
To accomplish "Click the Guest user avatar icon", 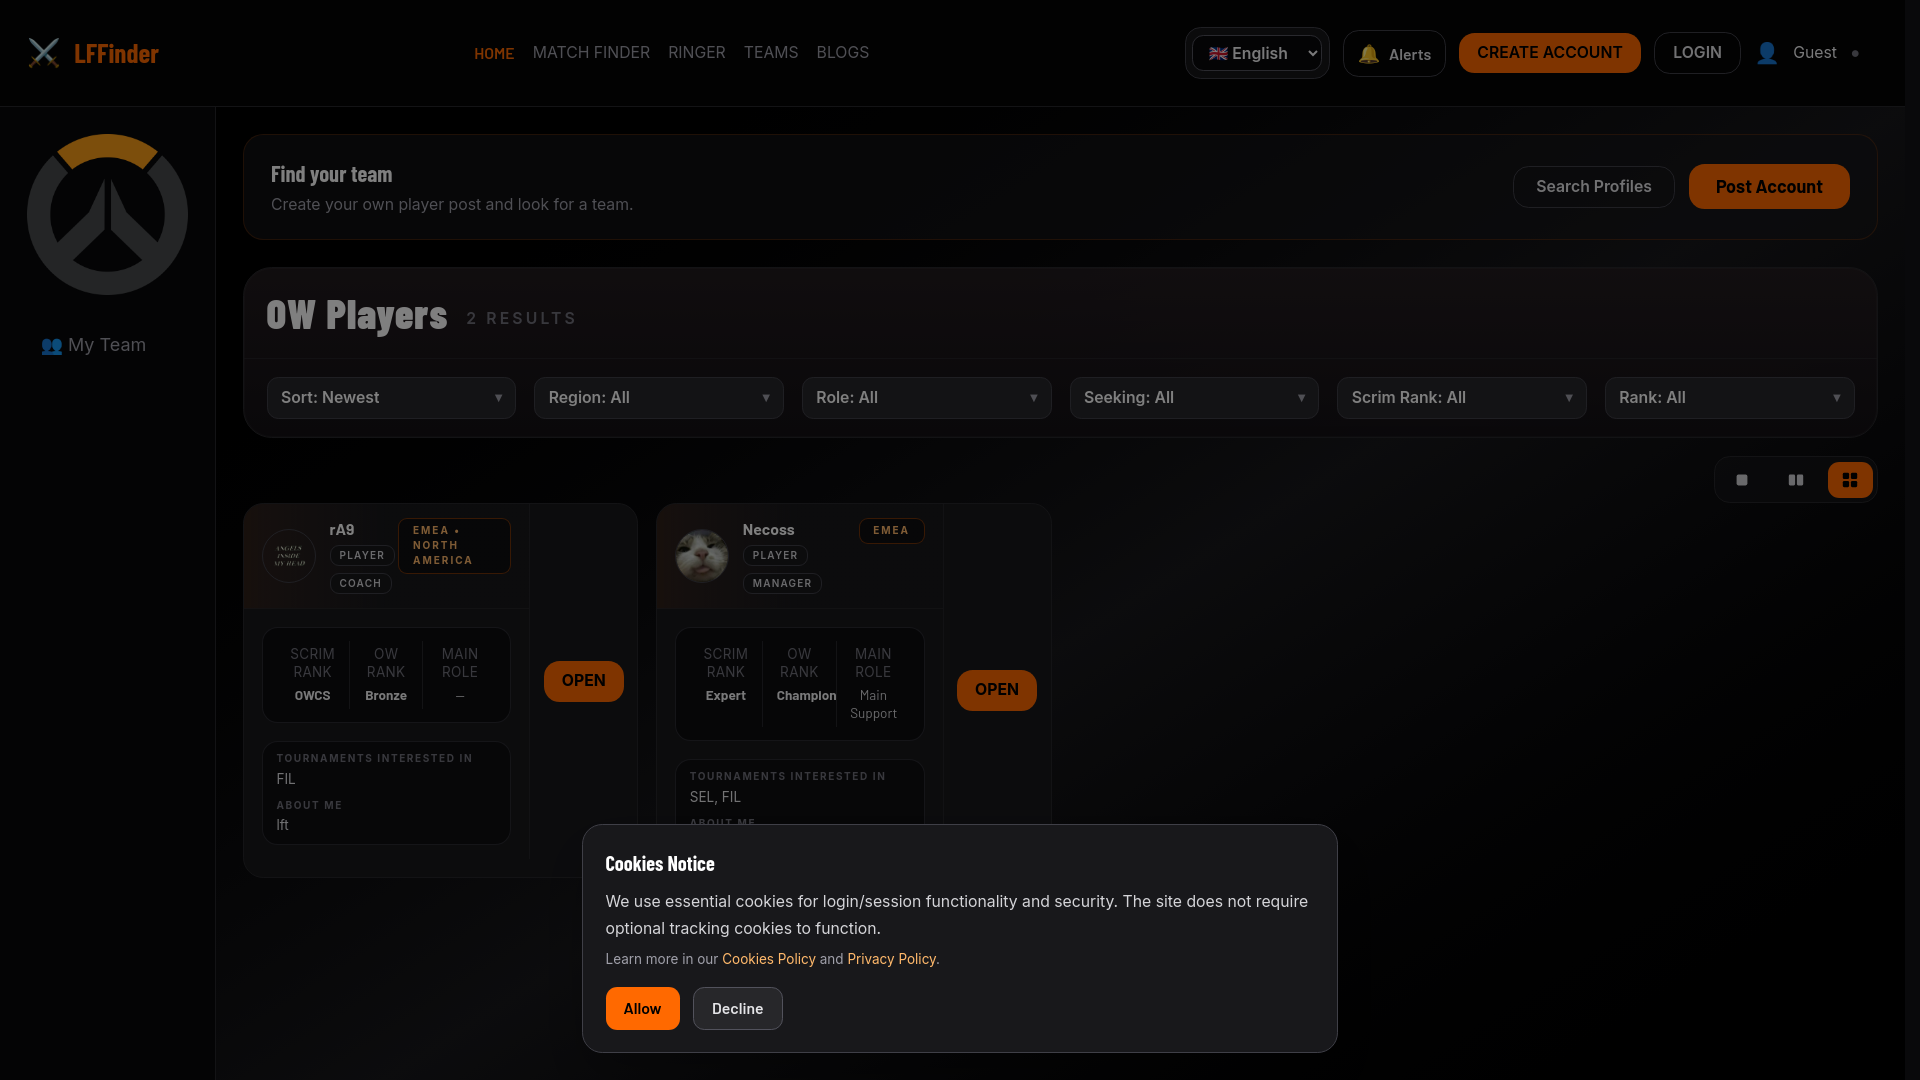I will click(1767, 53).
